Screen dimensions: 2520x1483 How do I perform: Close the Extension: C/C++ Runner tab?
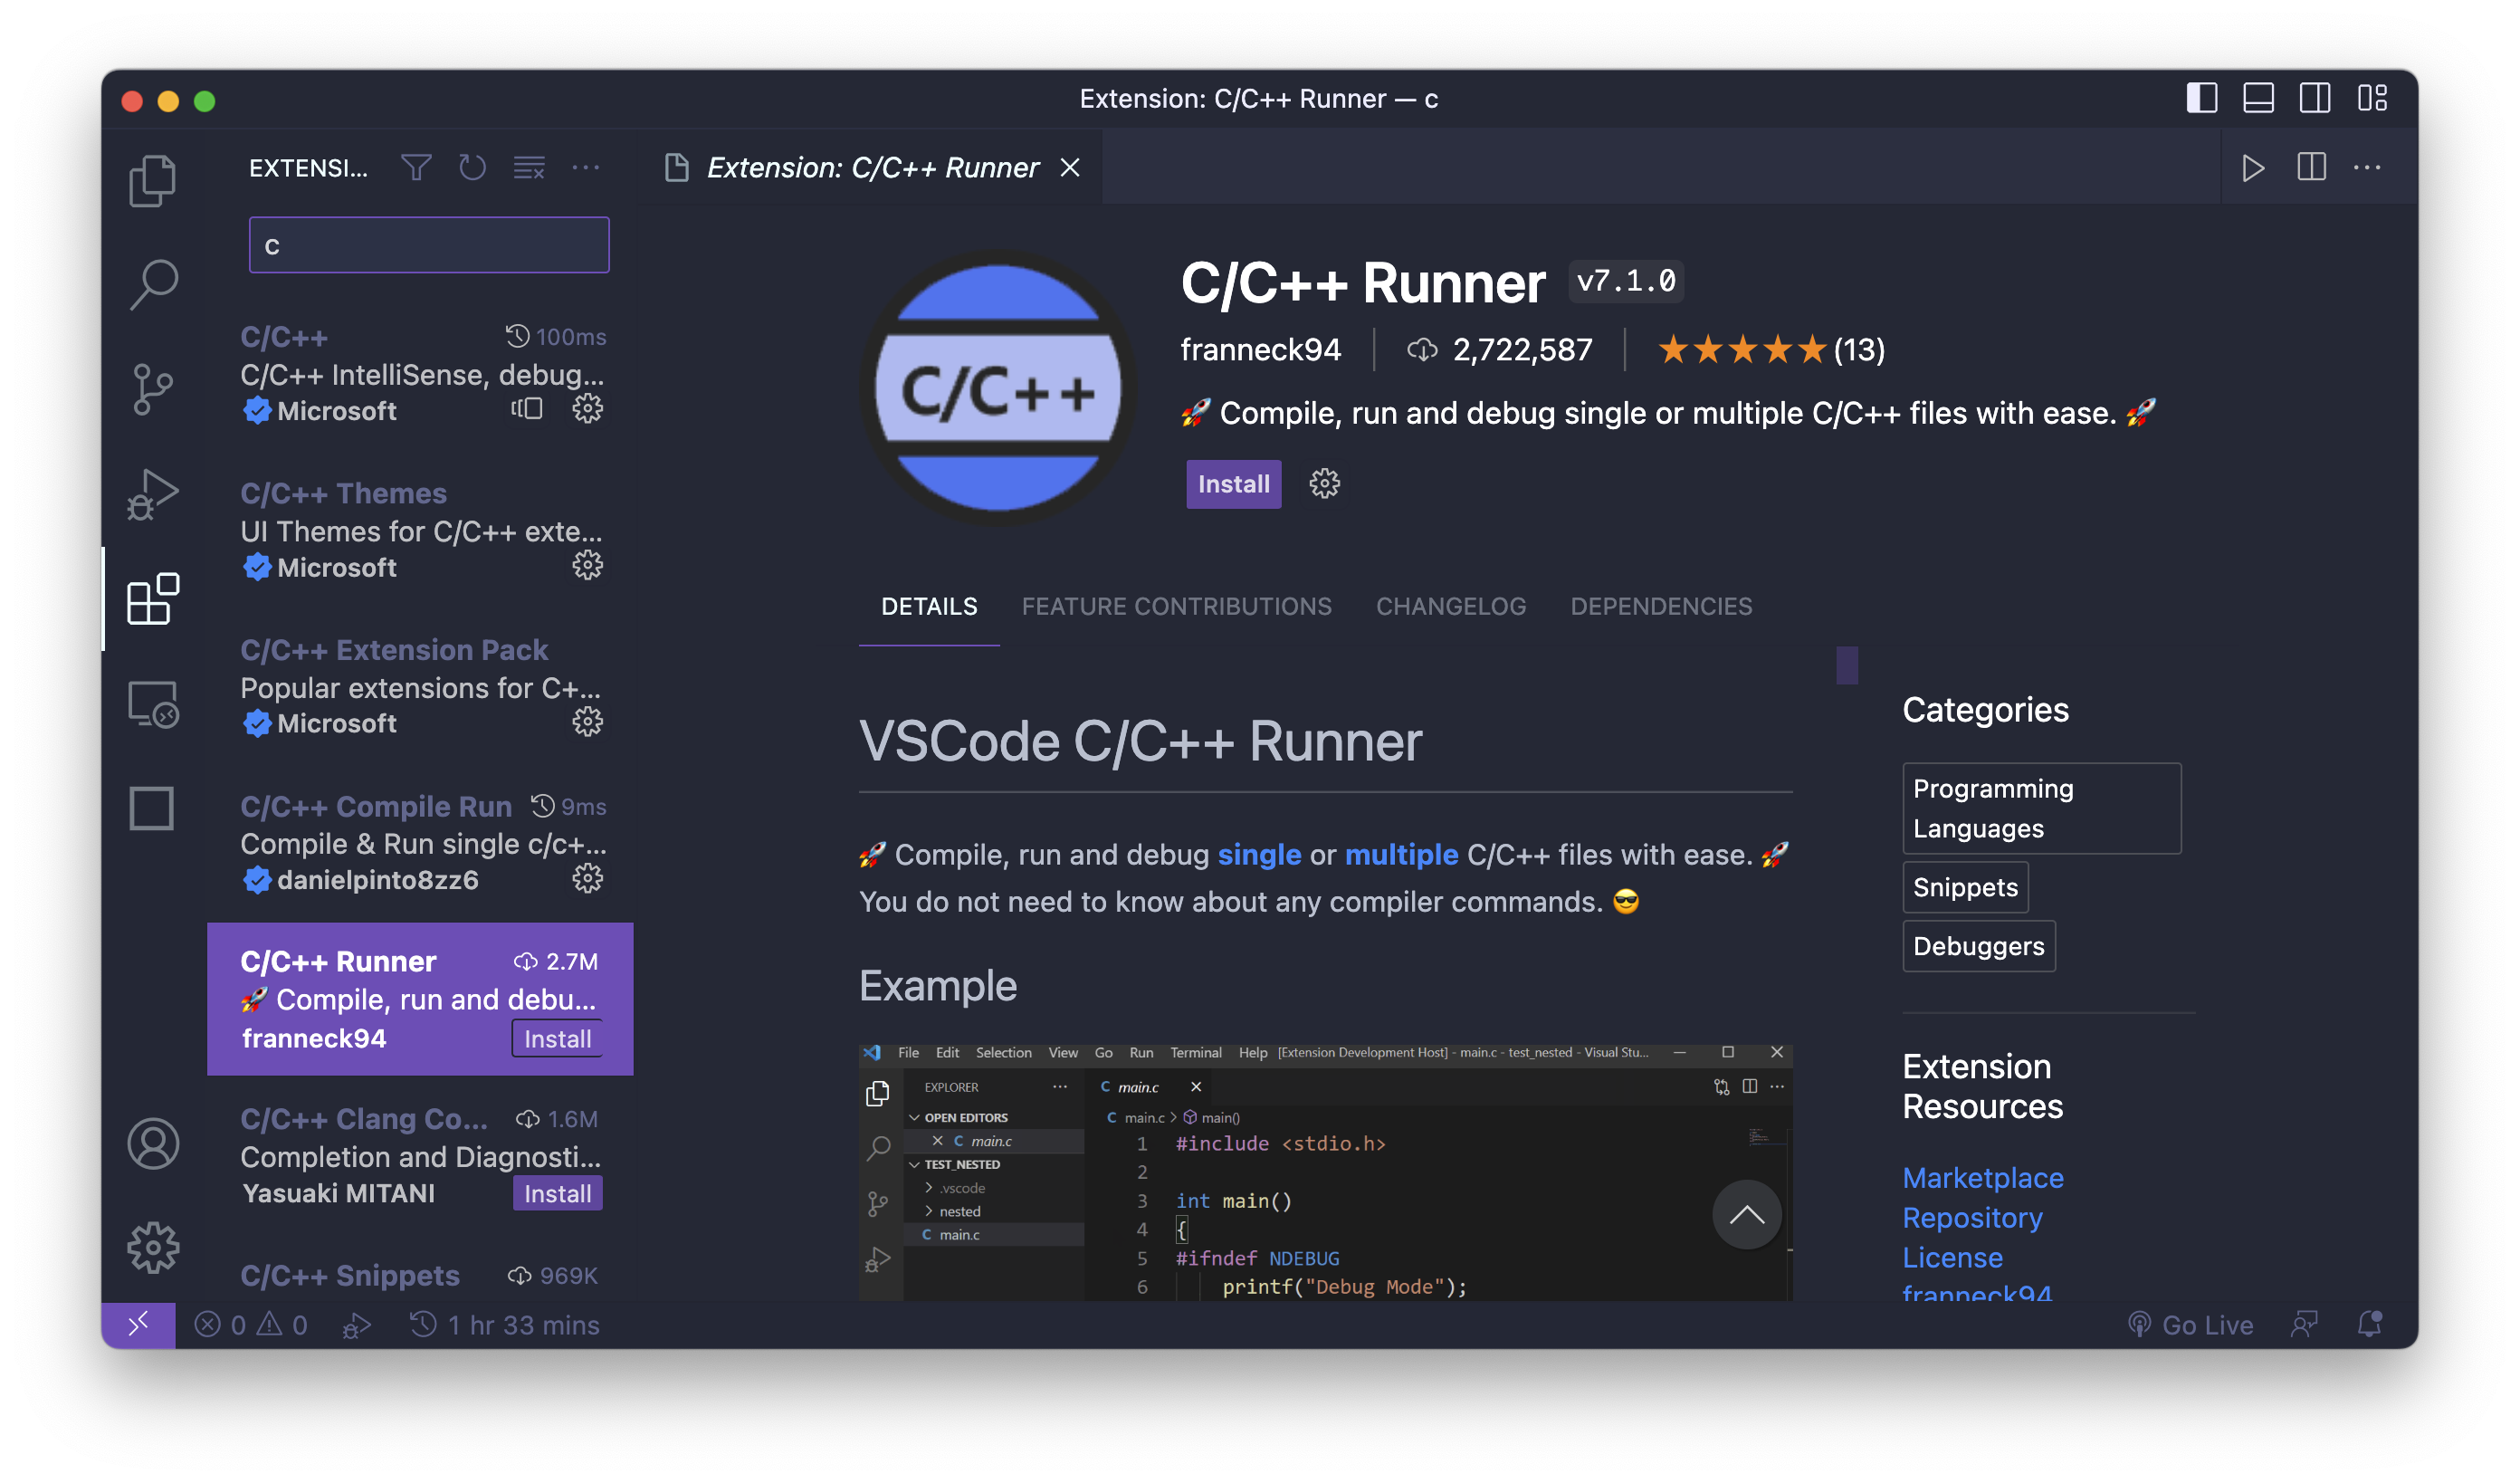tap(1070, 167)
